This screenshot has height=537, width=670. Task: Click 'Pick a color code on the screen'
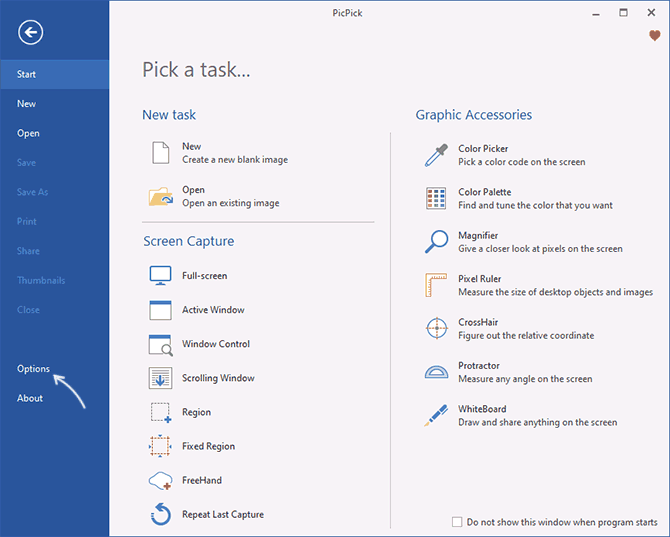[522, 162]
